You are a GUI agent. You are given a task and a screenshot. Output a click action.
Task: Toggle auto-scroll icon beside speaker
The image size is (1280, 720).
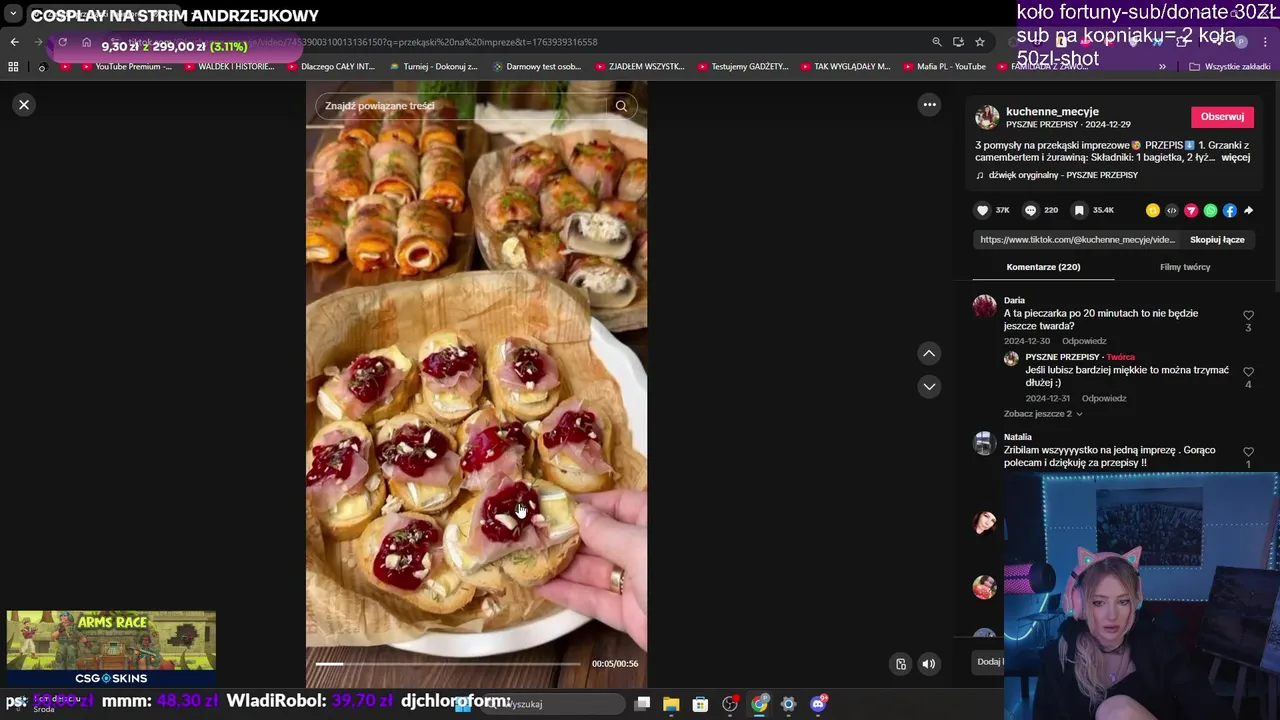click(x=901, y=664)
